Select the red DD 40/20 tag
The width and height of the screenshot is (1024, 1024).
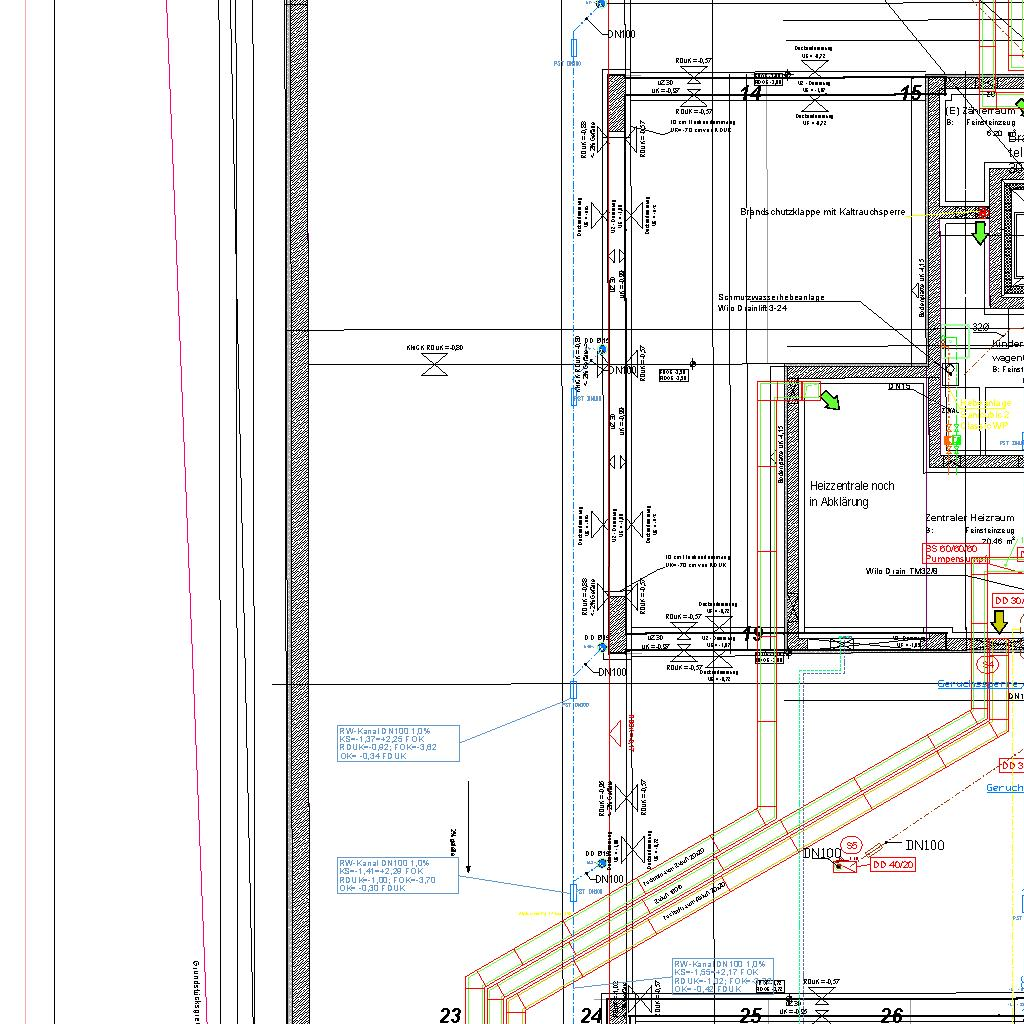coord(893,865)
